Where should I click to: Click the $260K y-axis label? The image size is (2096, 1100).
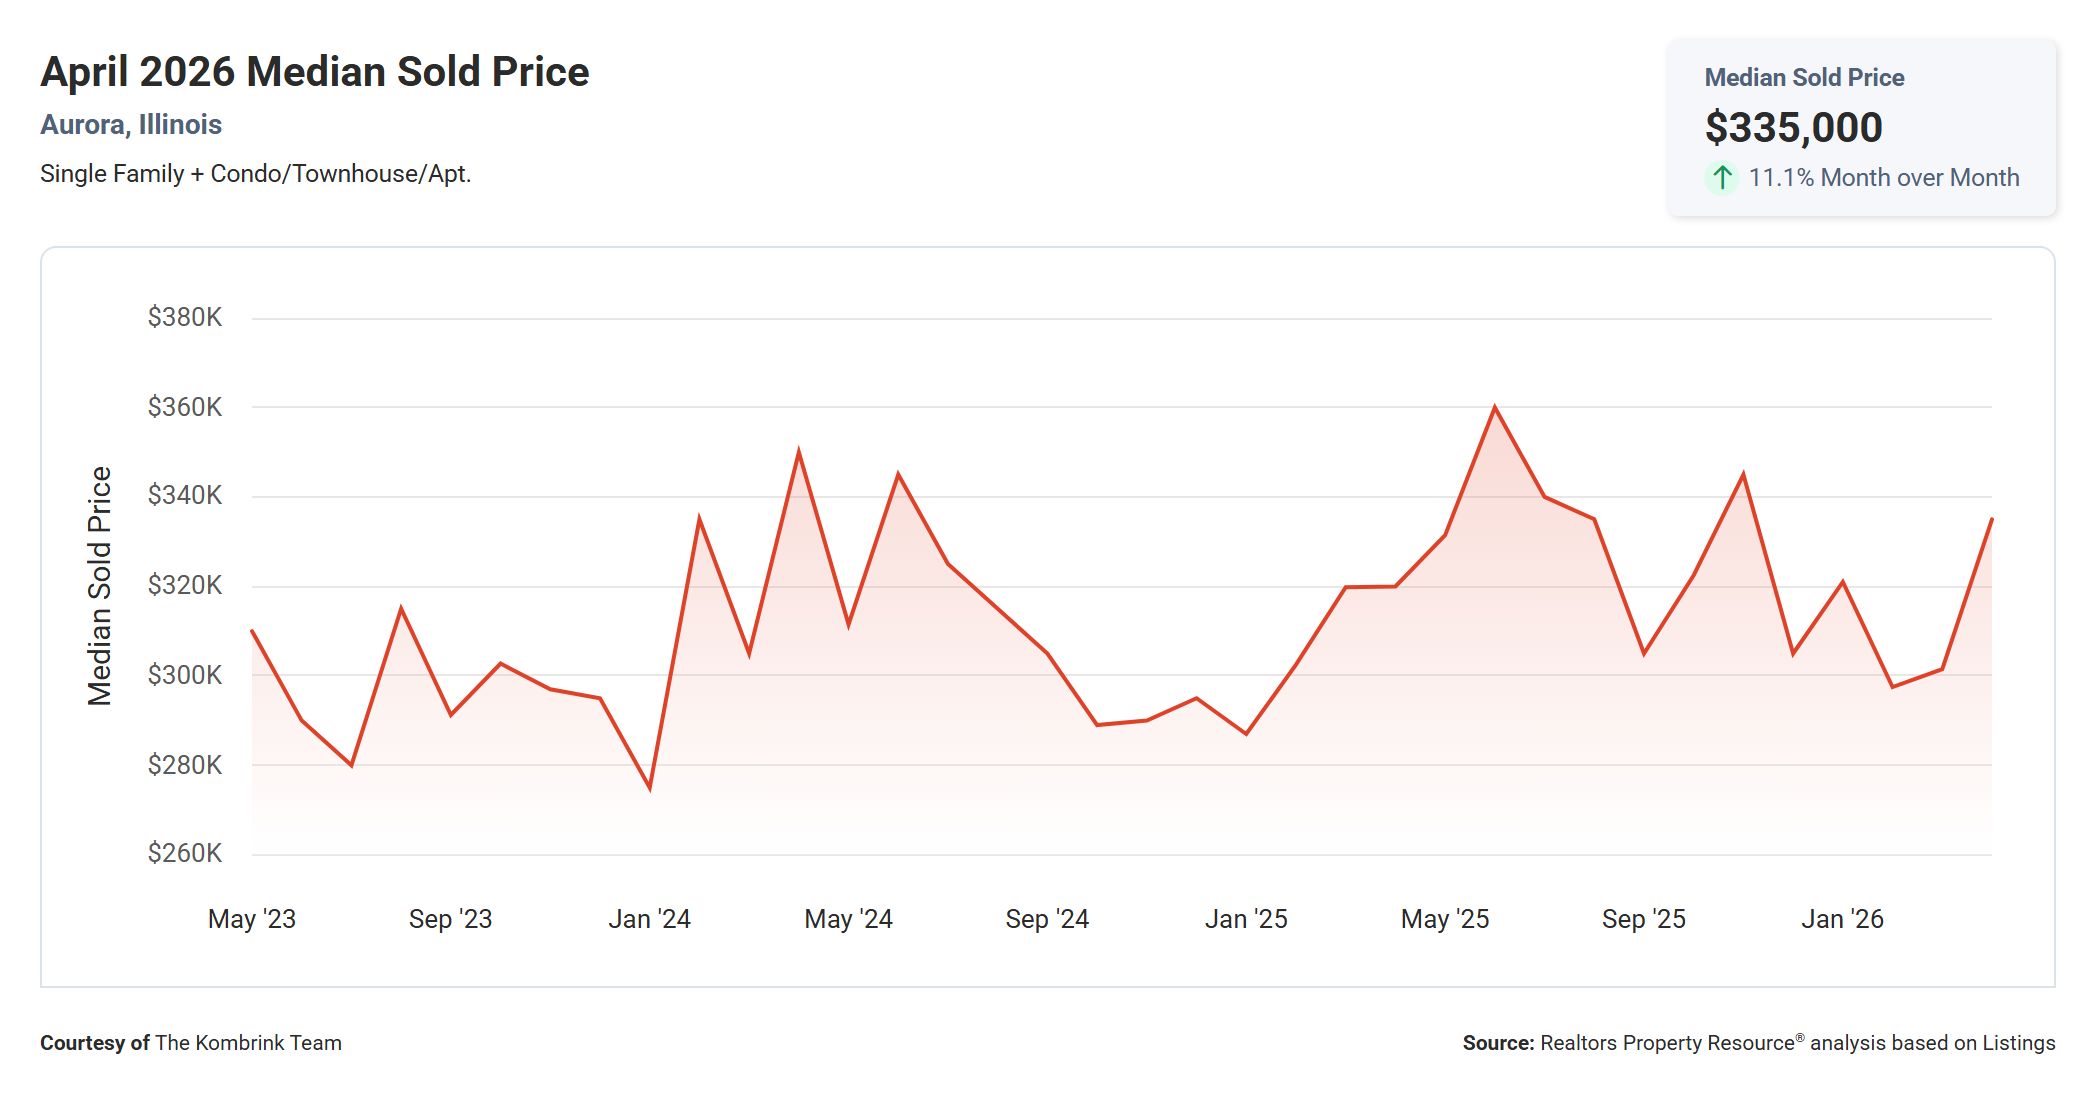(x=185, y=853)
